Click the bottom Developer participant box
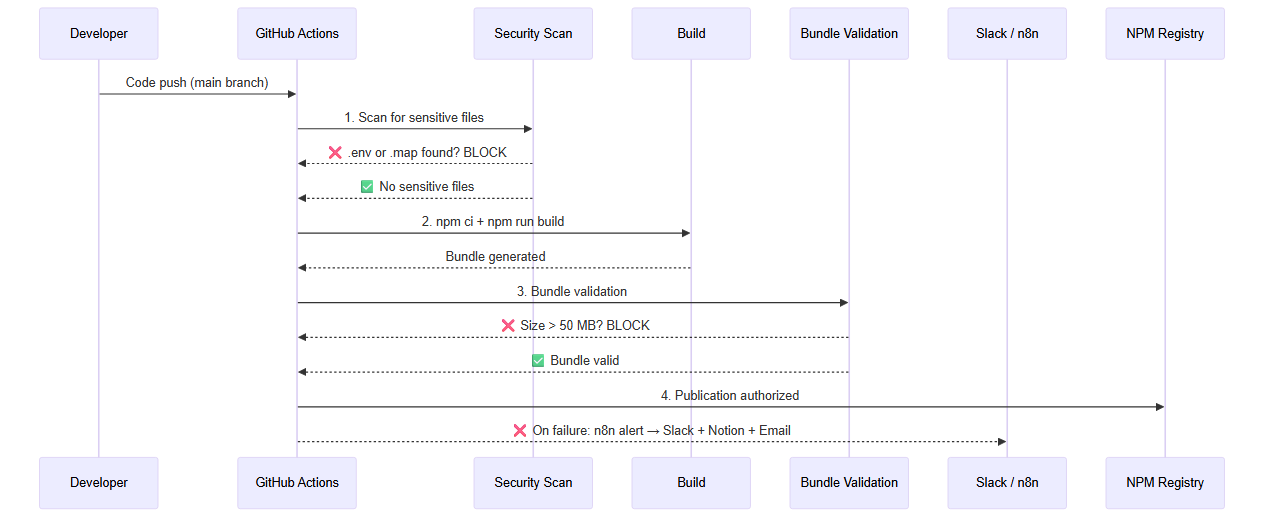This screenshot has height=518, width=1264. coord(99,483)
